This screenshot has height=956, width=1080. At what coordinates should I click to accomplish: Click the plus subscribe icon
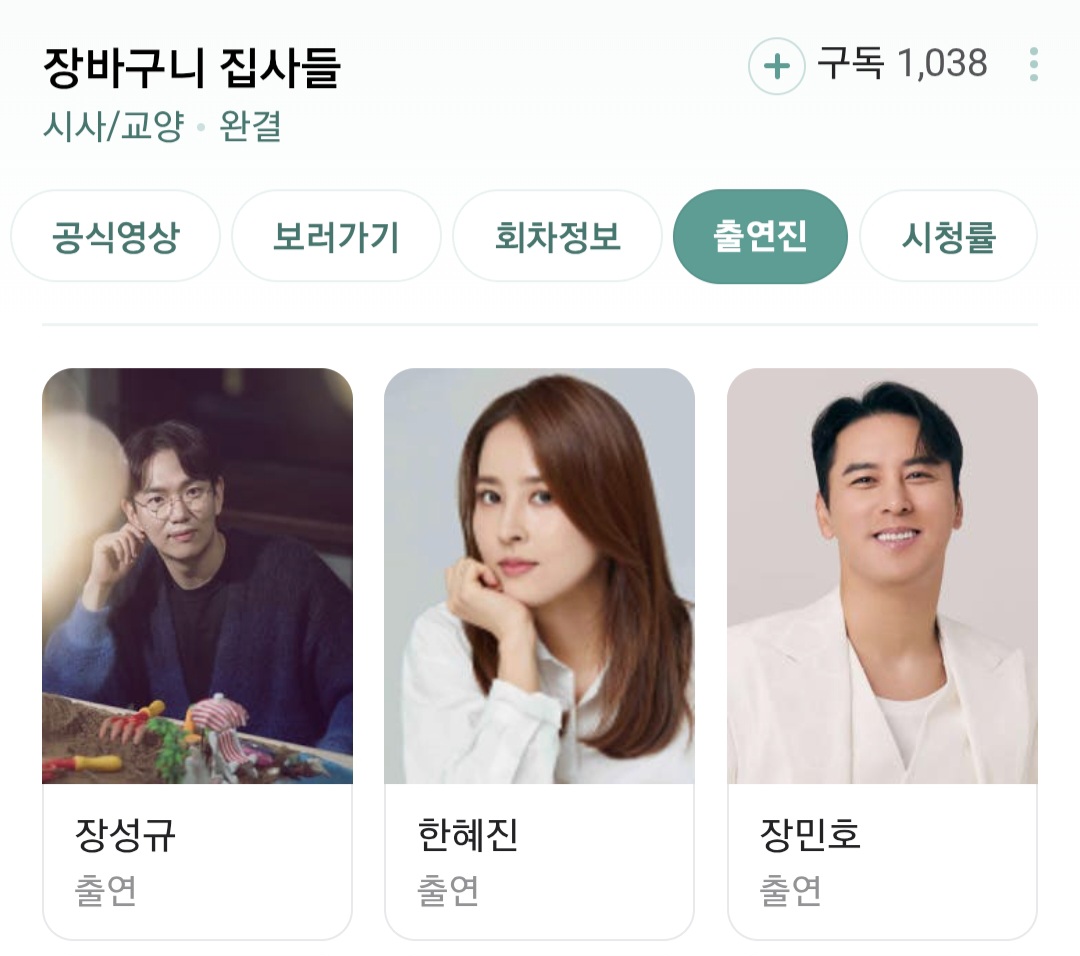pos(777,66)
